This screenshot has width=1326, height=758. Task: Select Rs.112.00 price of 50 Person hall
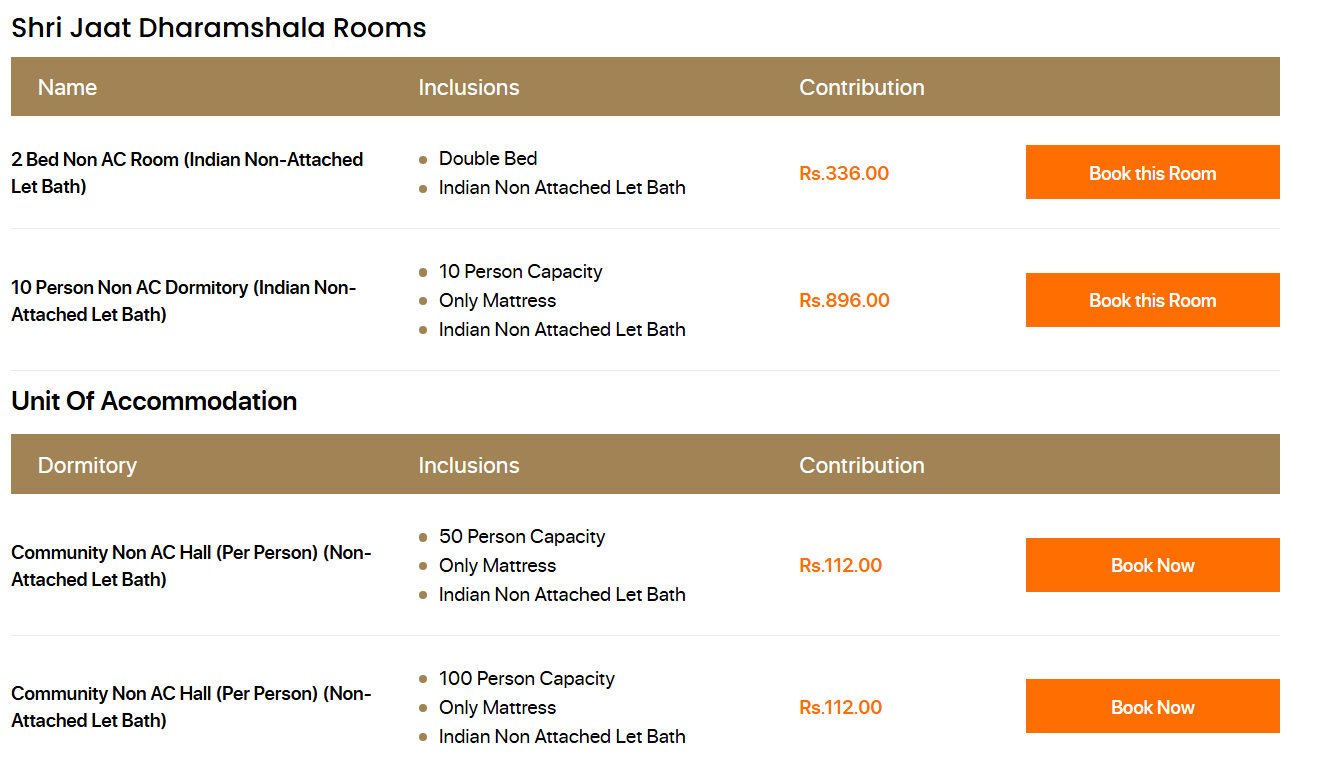pos(840,566)
